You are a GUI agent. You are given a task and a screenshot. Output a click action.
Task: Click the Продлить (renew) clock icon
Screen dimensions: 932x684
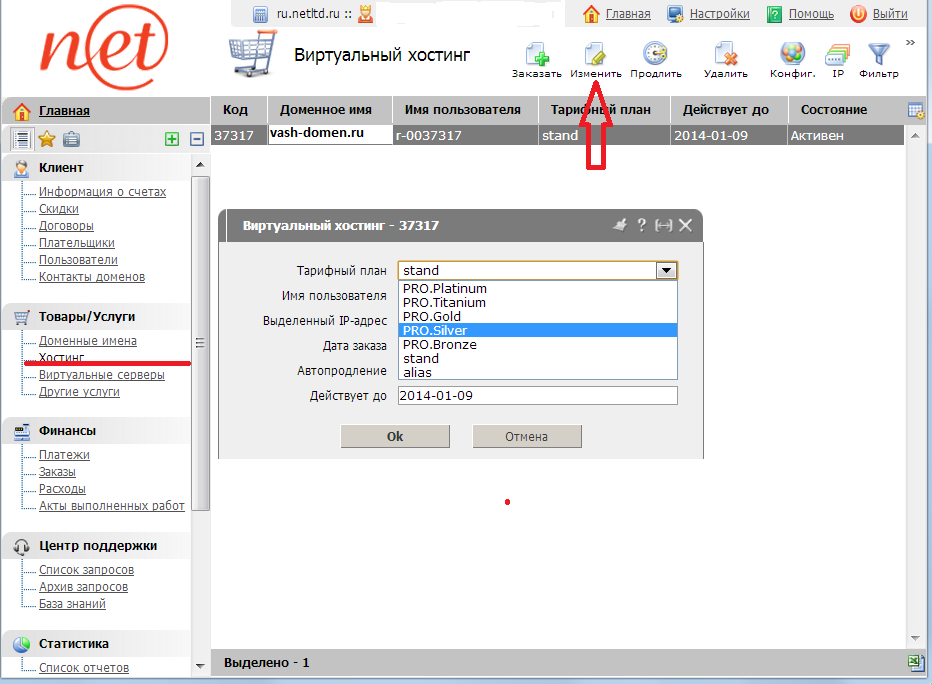655,56
